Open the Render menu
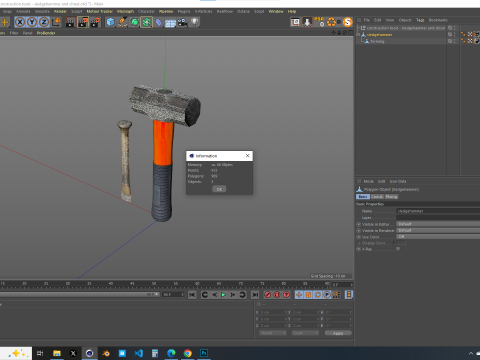Image resolution: width=480 pixels, height=360 pixels. [60, 11]
